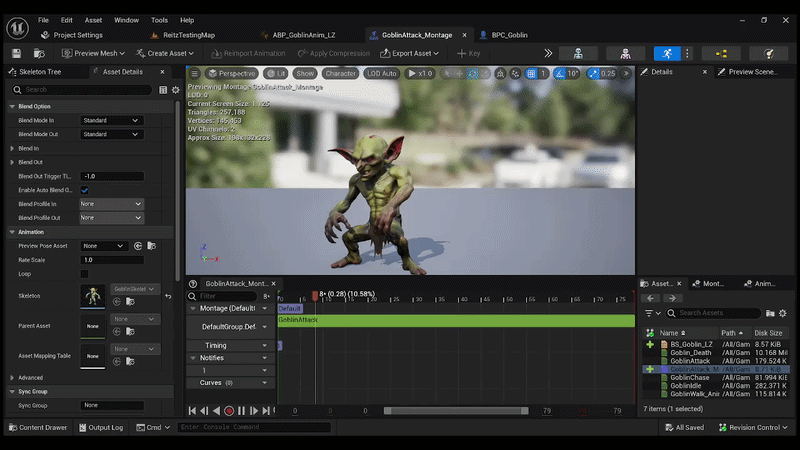The image size is (800, 450).
Task: Toggle scale snap icon in viewport
Action: tap(593, 73)
